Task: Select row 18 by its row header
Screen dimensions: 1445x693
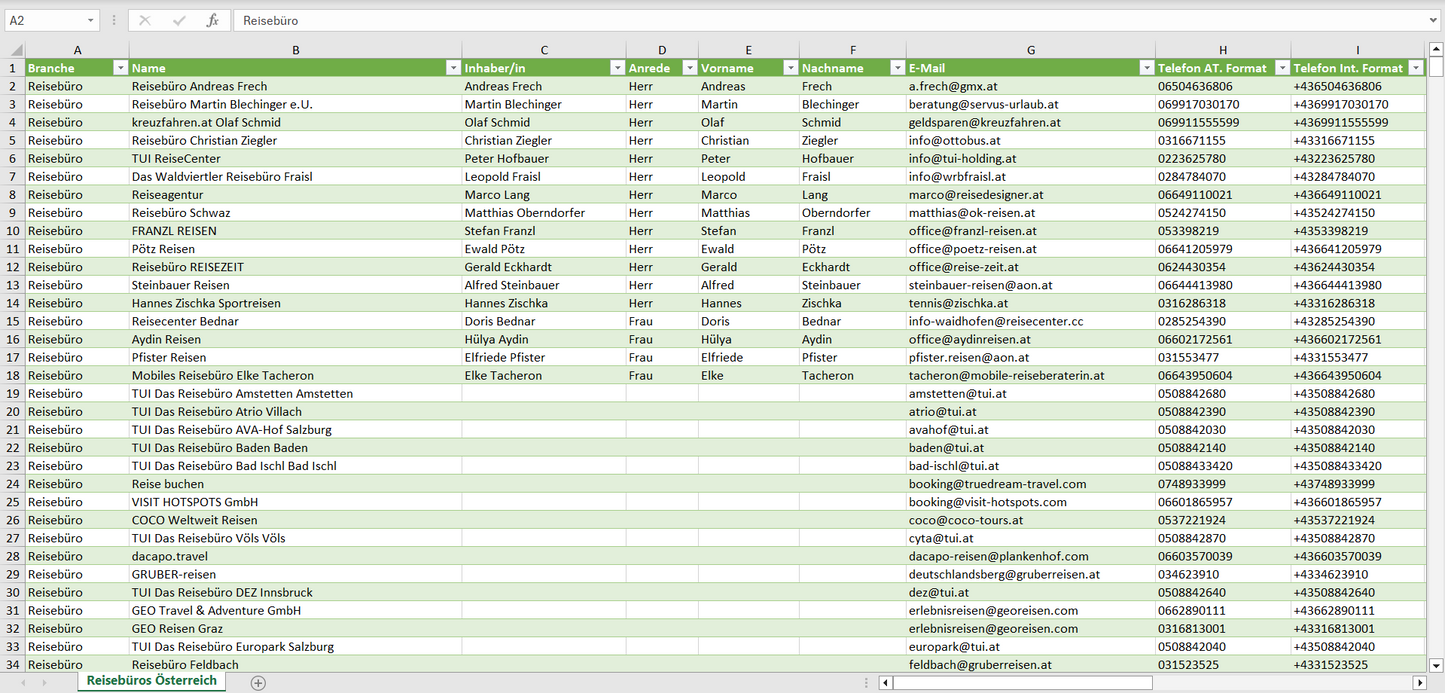Action: coord(12,375)
